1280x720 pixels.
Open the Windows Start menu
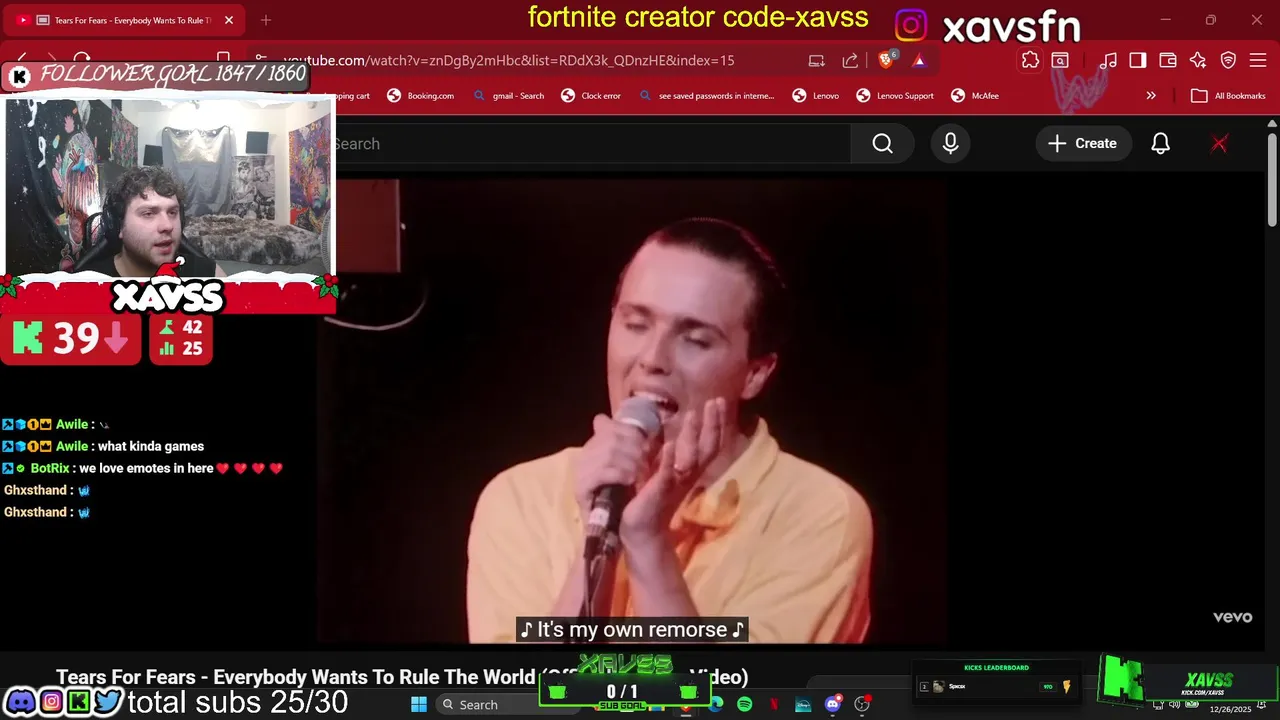point(419,704)
